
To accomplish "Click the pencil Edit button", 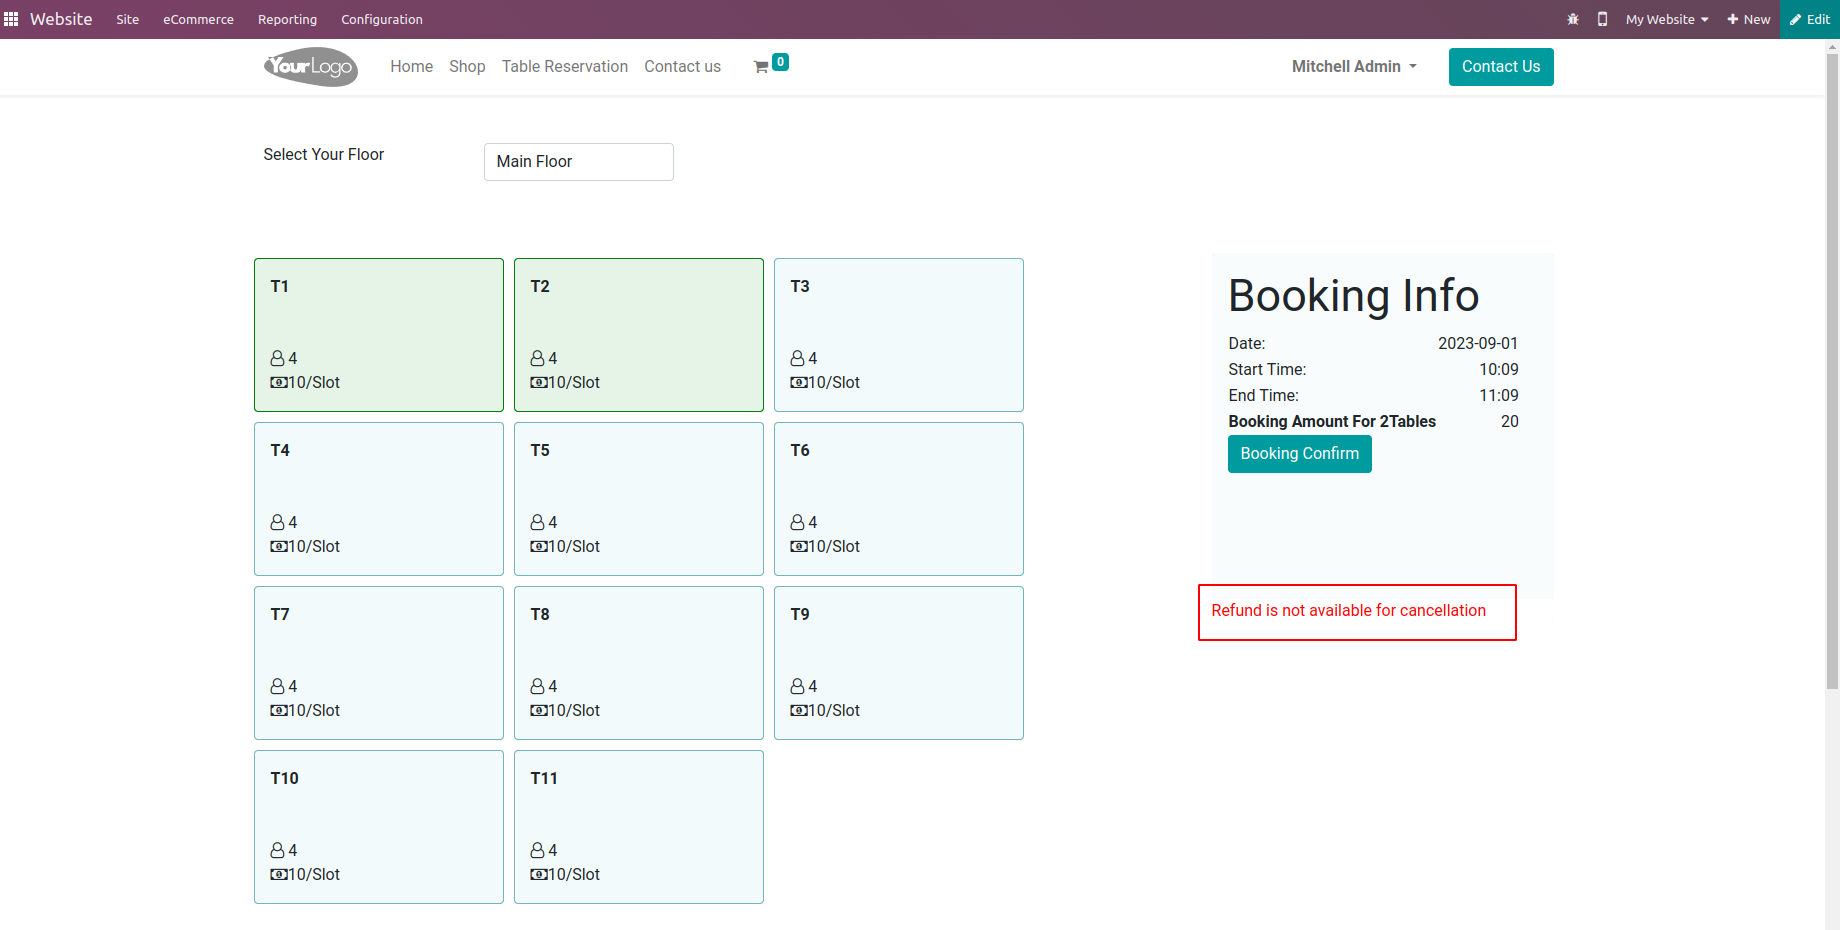I will pyautogui.click(x=1810, y=19).
